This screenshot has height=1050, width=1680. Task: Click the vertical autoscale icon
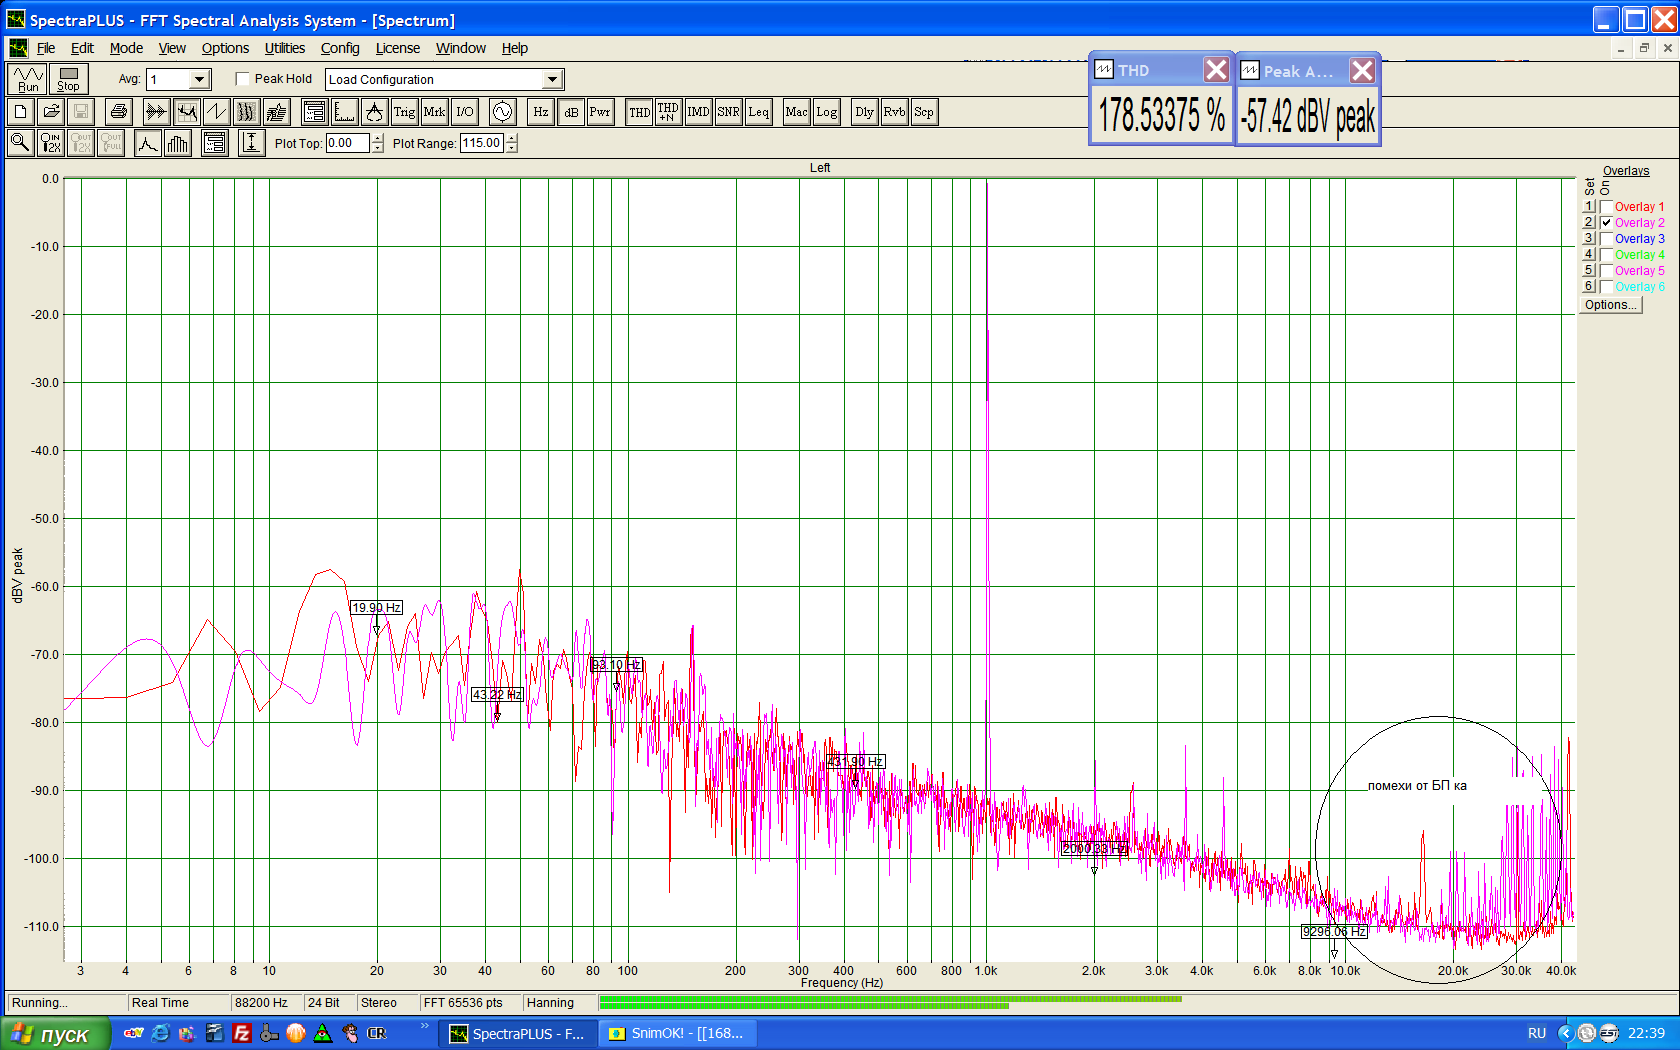pos(251,143)
